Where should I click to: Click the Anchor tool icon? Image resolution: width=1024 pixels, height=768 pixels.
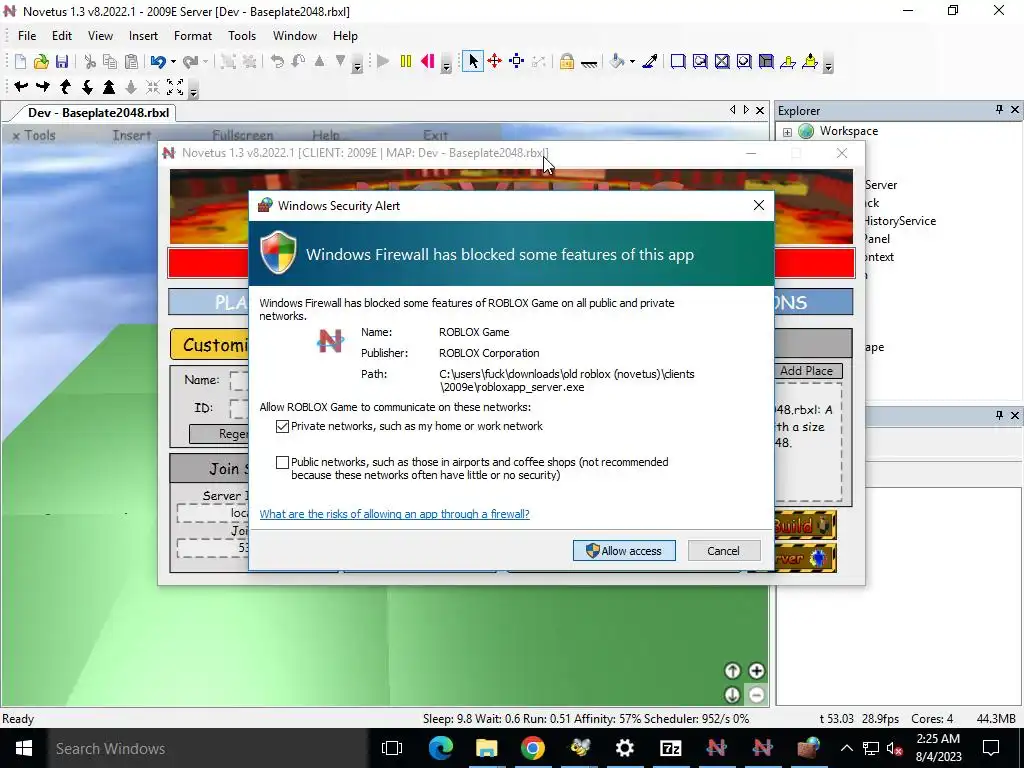click(589, 63)
